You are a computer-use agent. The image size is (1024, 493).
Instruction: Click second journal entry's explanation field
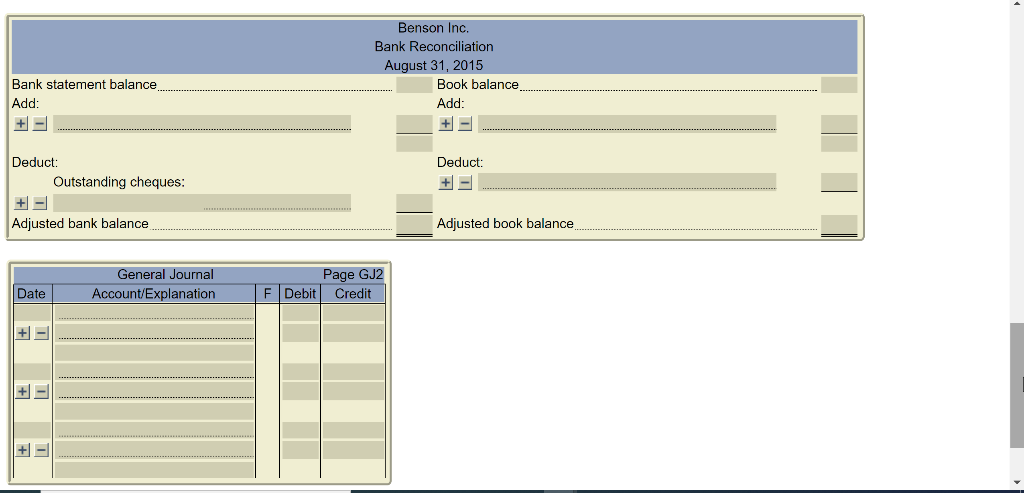[154, 411]
